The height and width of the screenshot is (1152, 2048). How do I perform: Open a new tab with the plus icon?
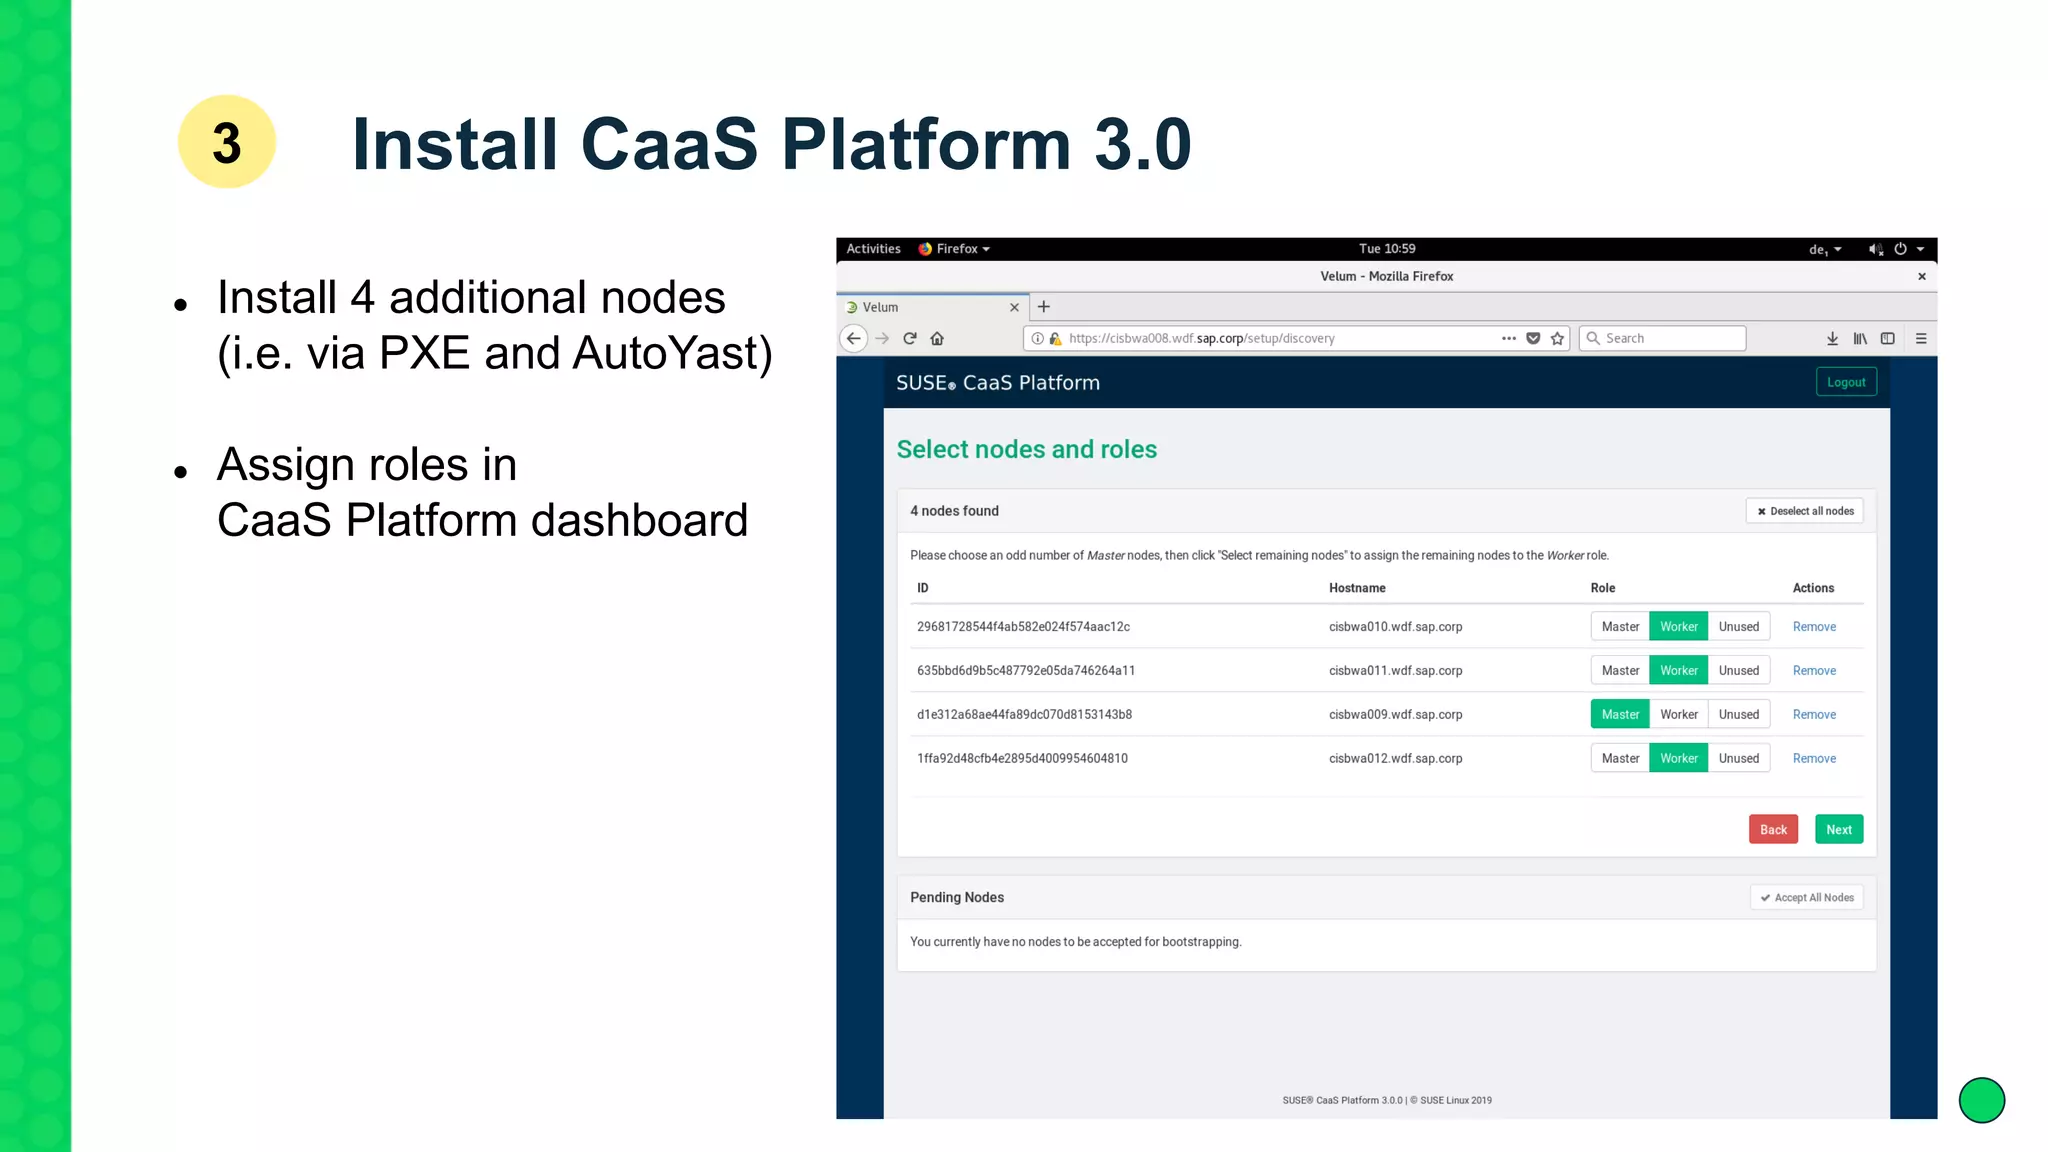[1043, 307]
